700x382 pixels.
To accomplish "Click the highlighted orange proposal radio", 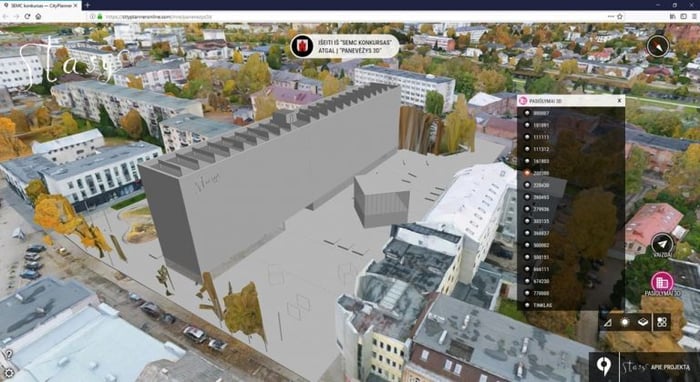I will tap(527, 173).
